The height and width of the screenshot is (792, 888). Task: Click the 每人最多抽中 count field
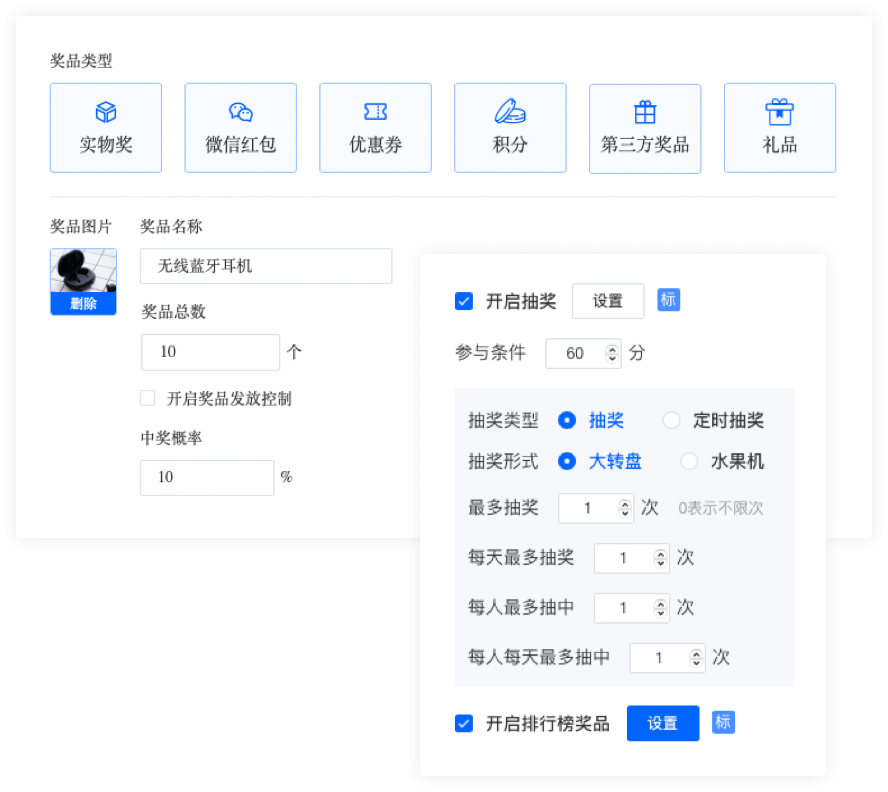tap(631, 608)
